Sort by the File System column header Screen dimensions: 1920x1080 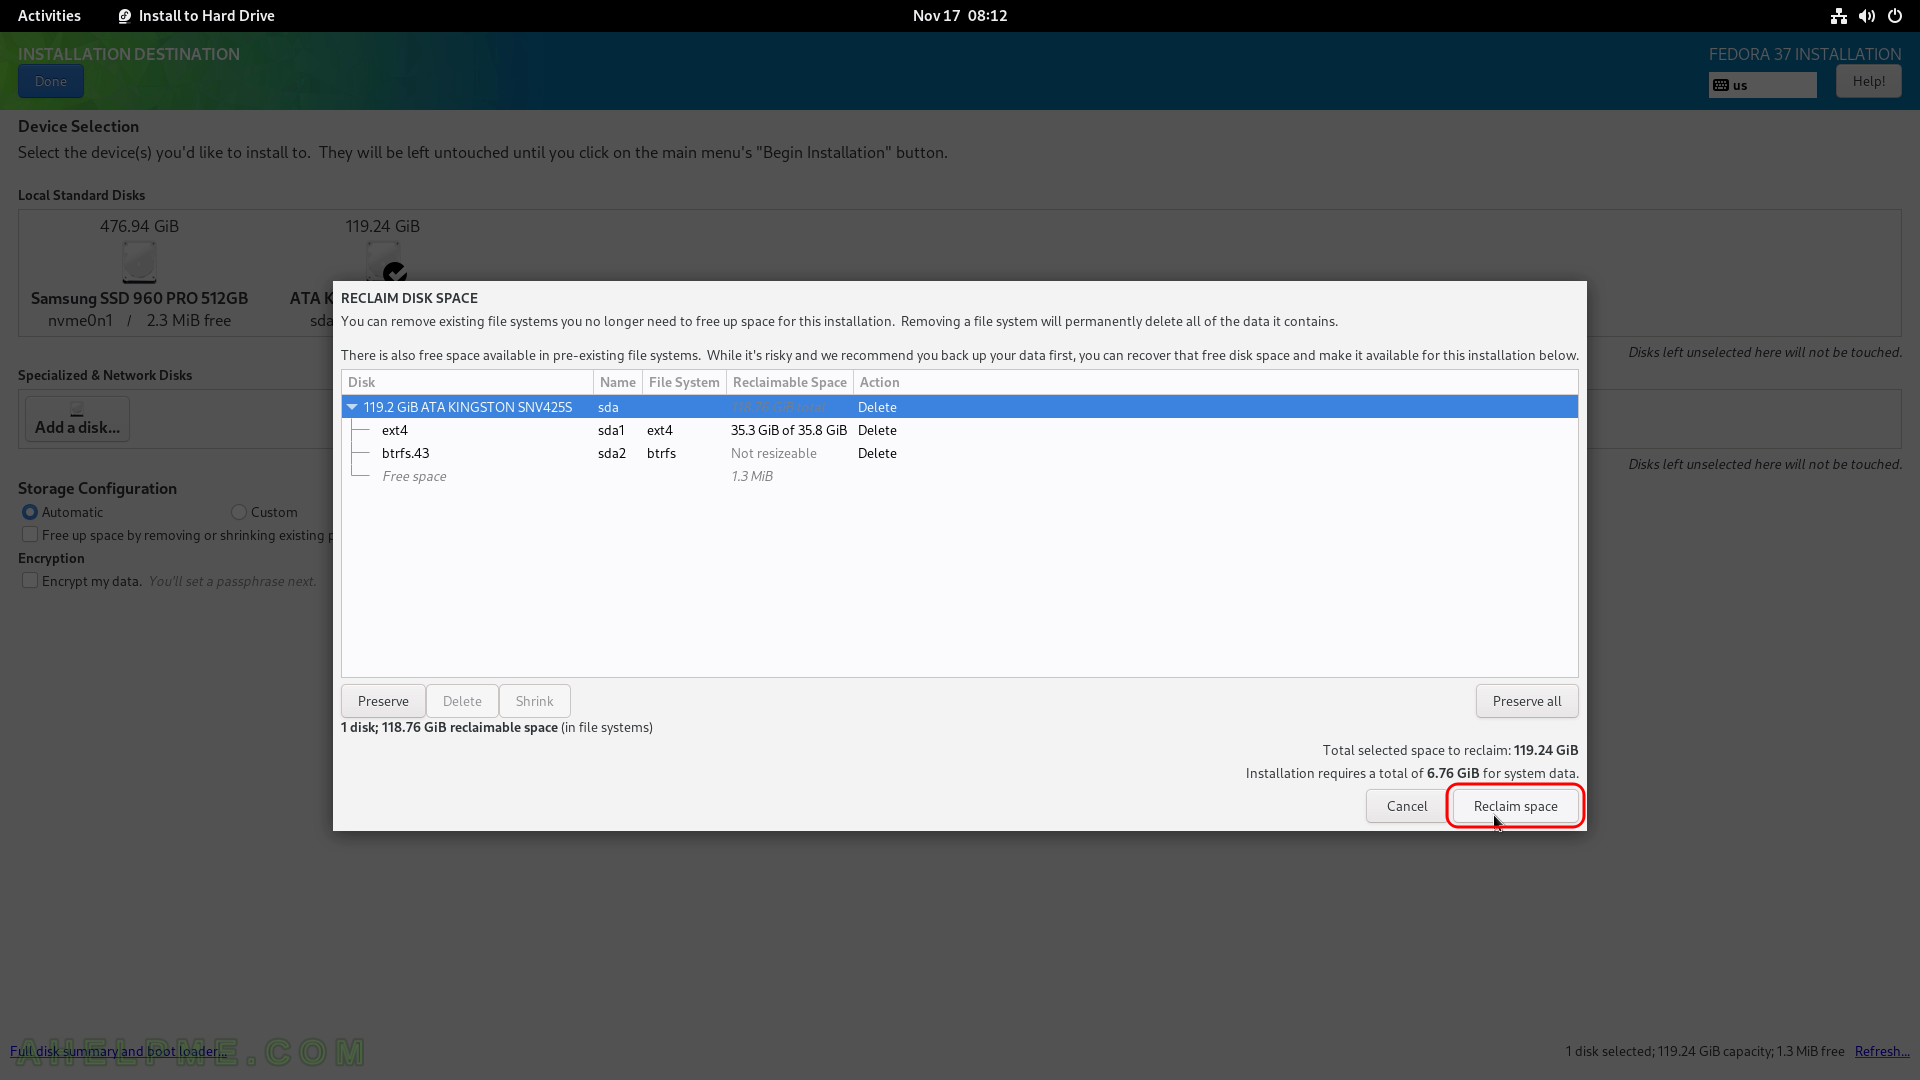point(684,382)
